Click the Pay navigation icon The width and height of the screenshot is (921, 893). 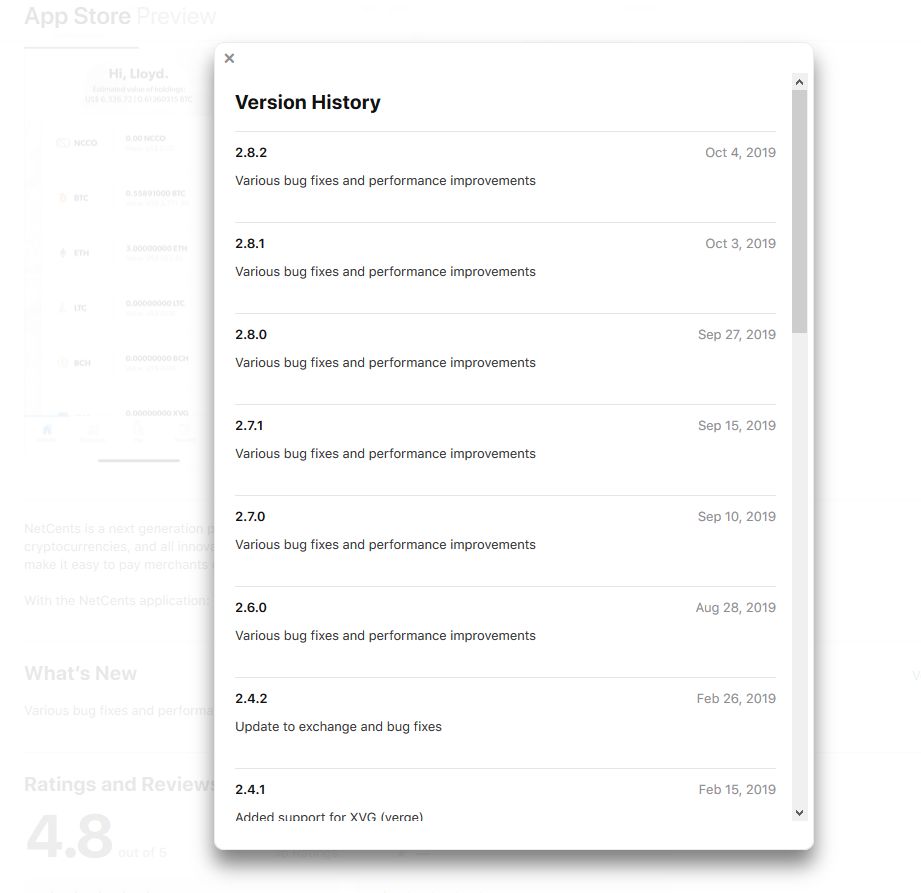[x=138, y=429]
